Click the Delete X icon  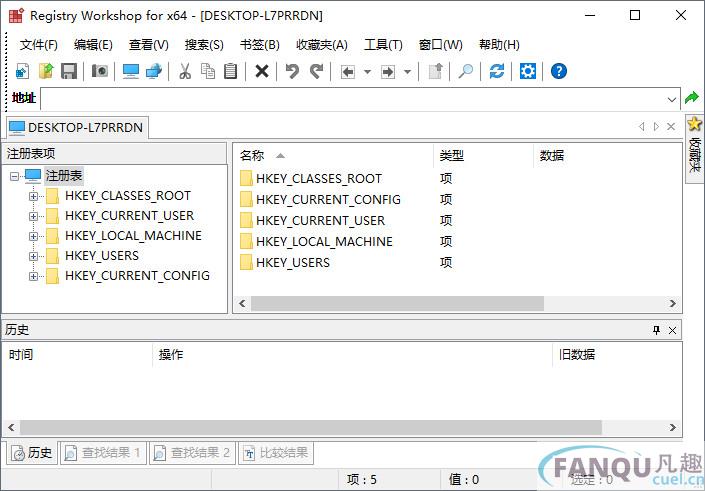[x=262, y=71]
